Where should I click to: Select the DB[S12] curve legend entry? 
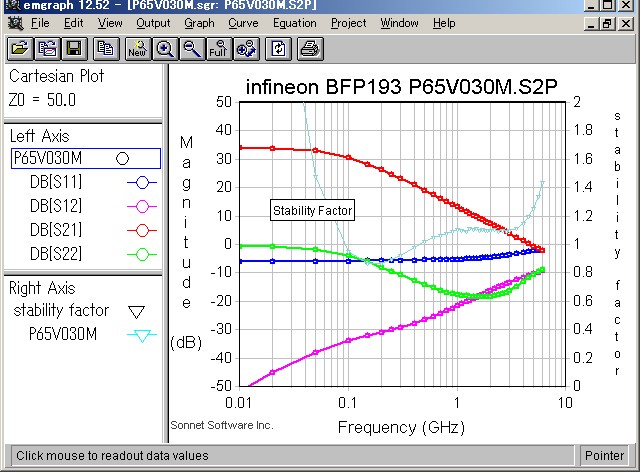tap(56, 206)
